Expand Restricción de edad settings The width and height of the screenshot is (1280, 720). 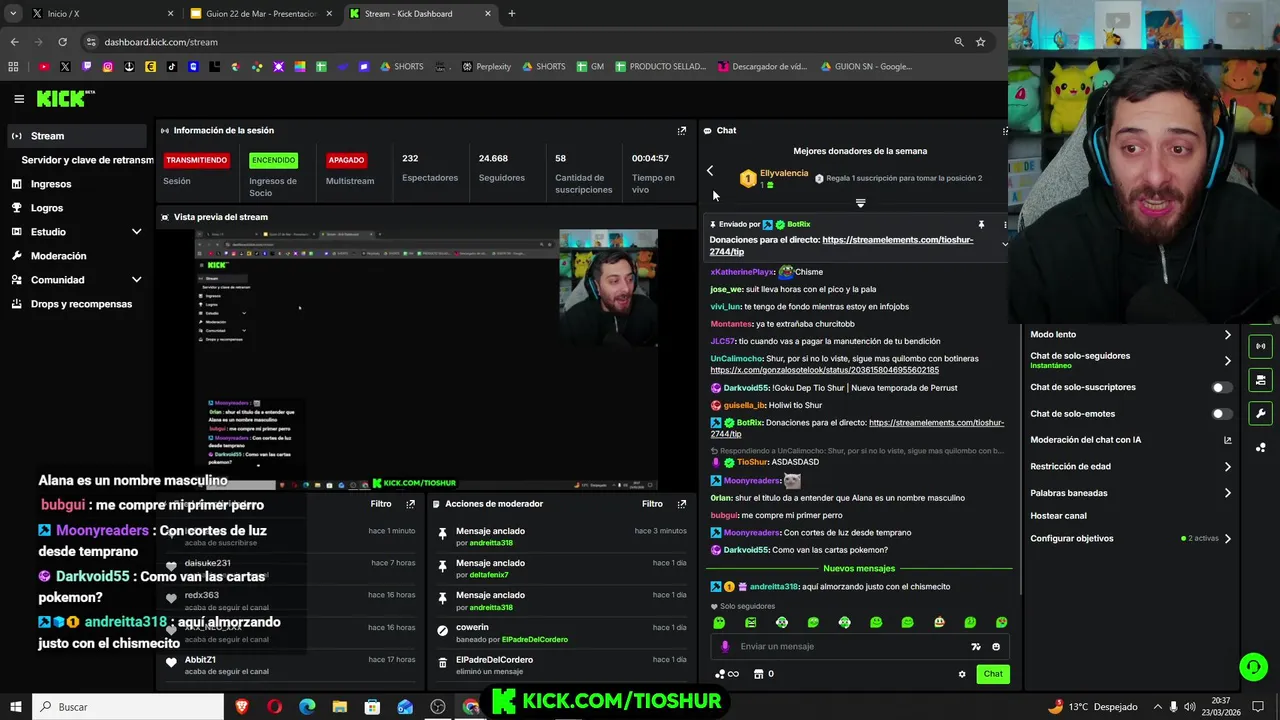pos(1131,466)
